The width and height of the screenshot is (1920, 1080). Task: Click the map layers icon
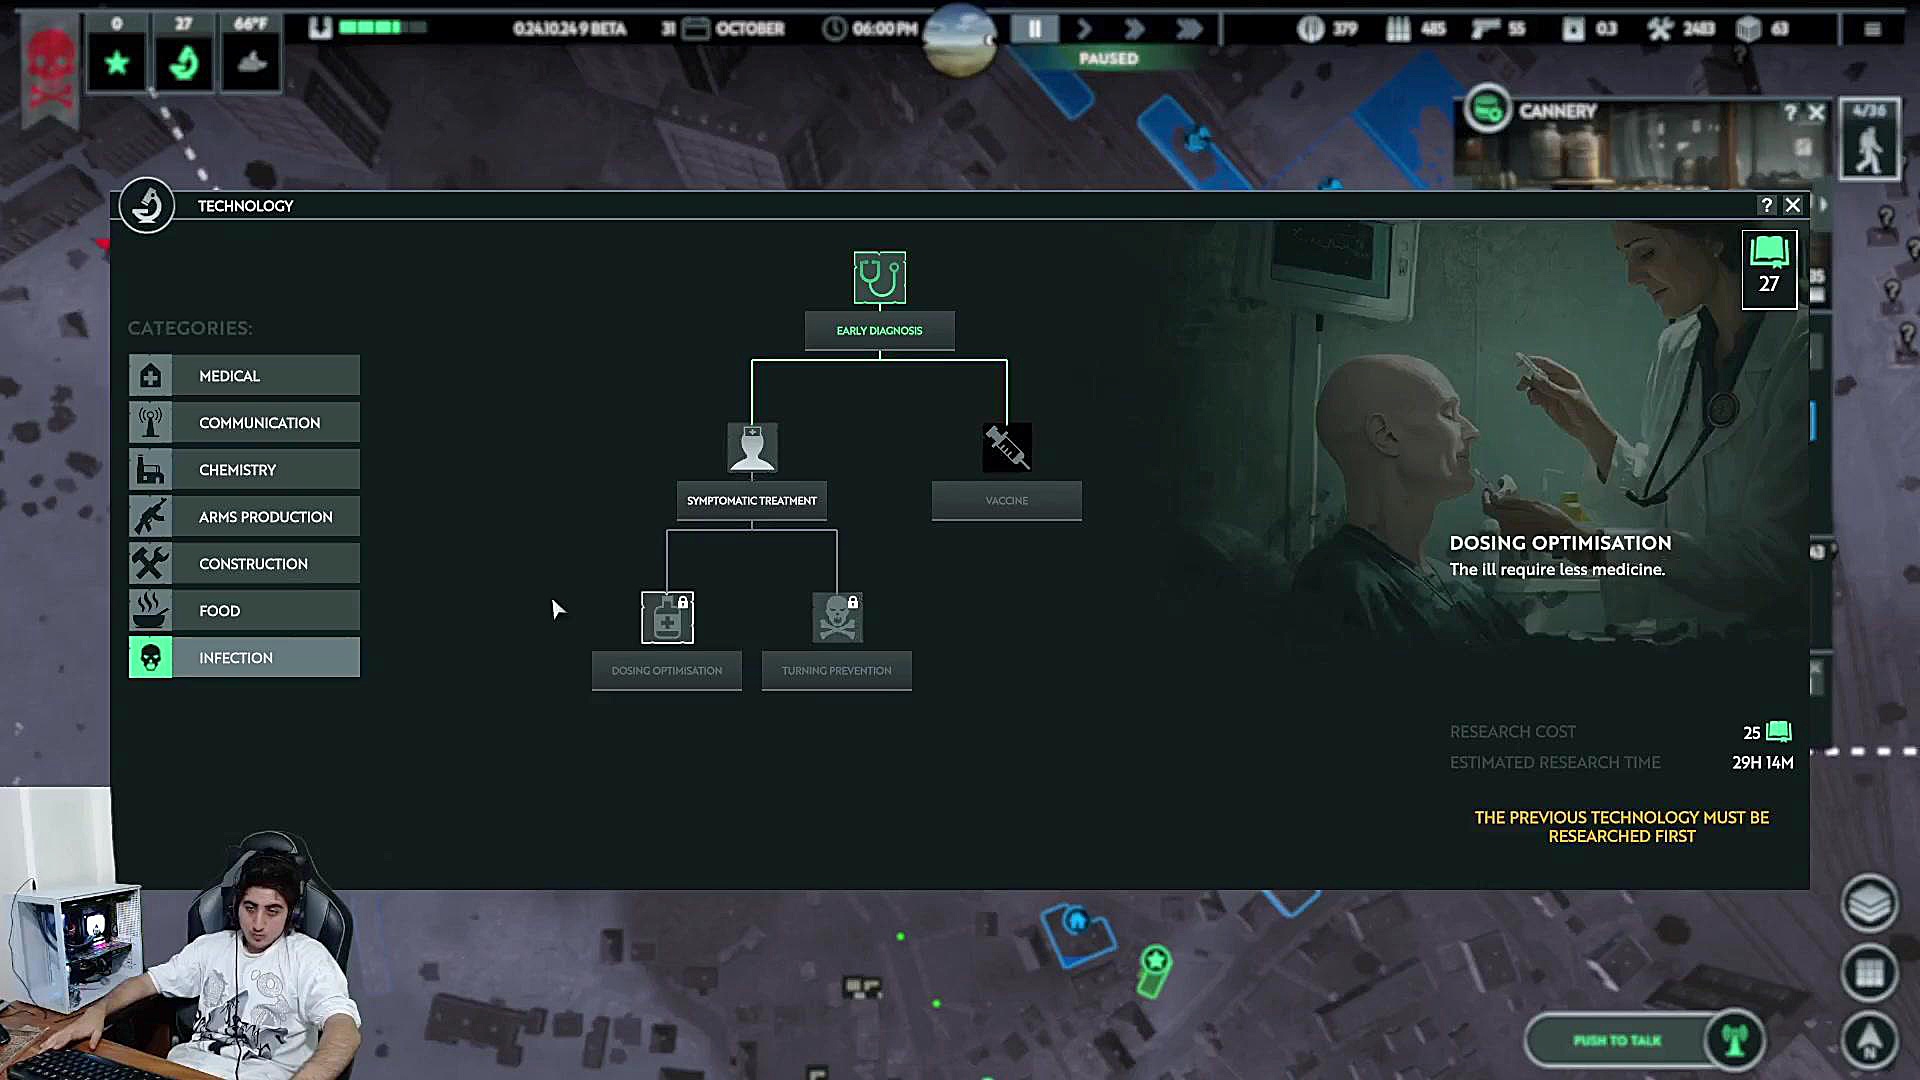click(1868, 903)
